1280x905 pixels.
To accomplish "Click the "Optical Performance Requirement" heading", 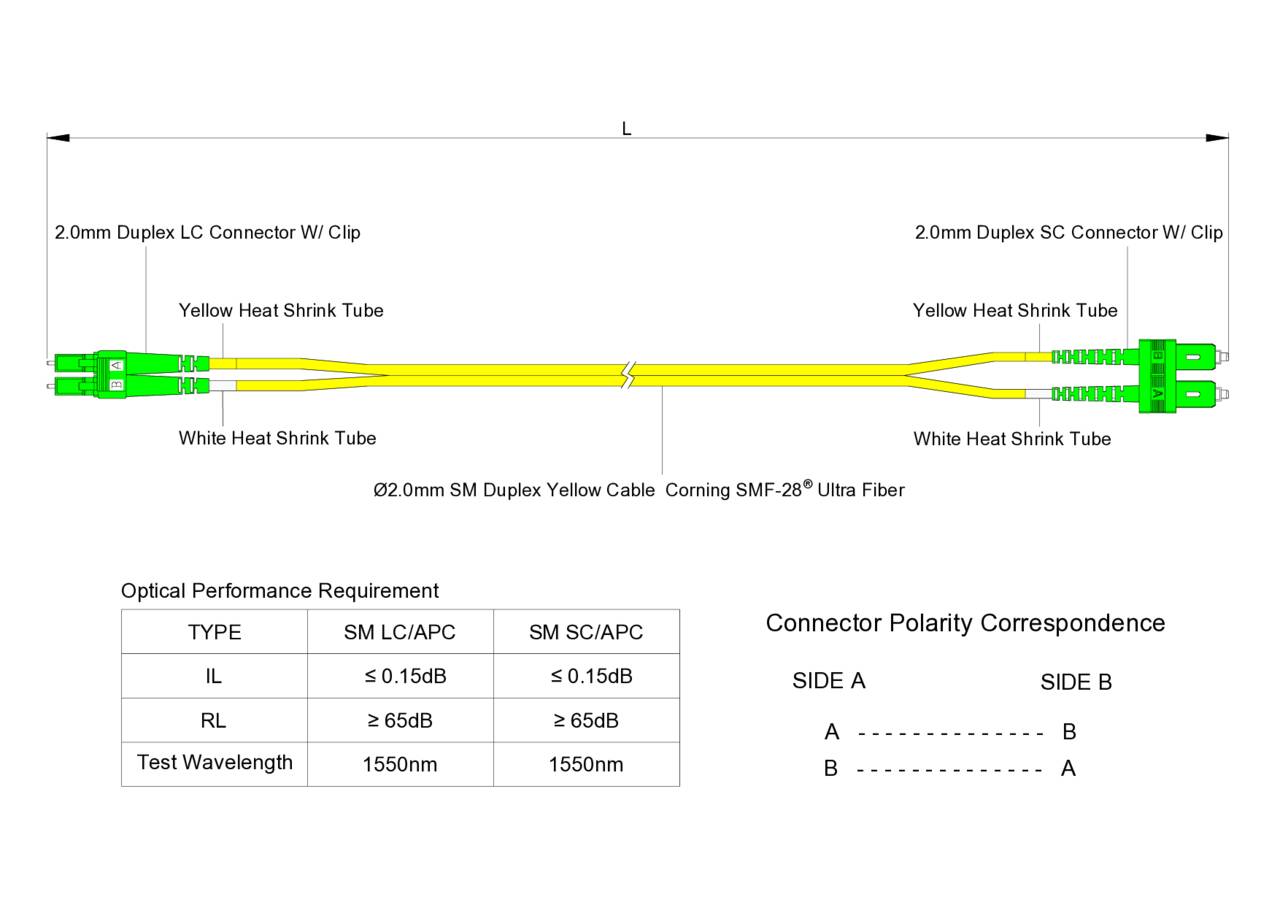I will (280, 590).
